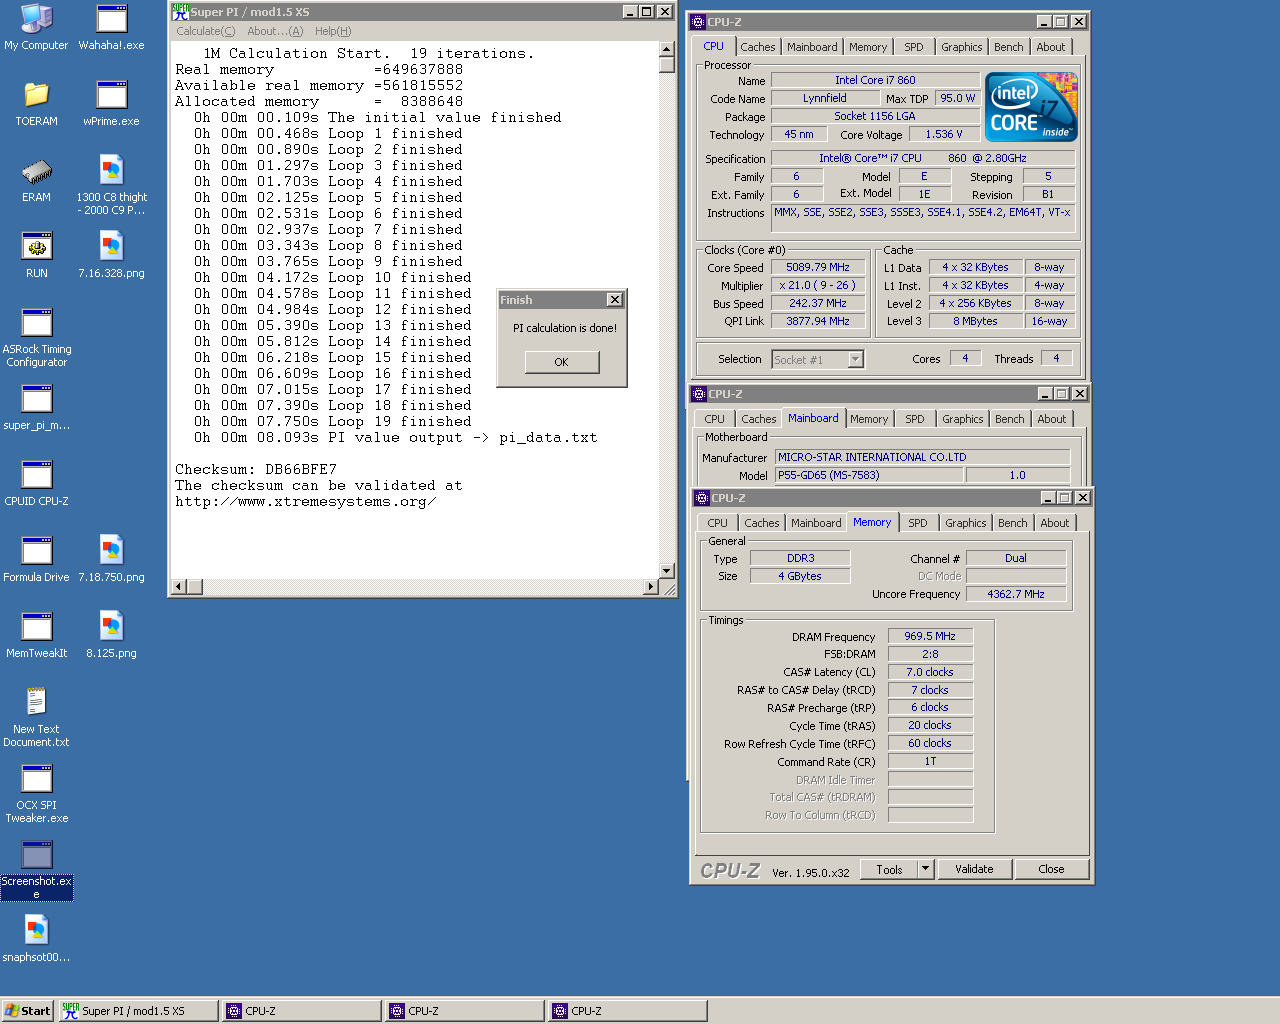Open CPU tab in middle CPU-Z window

pyautogui.click(x=714, y=419)
